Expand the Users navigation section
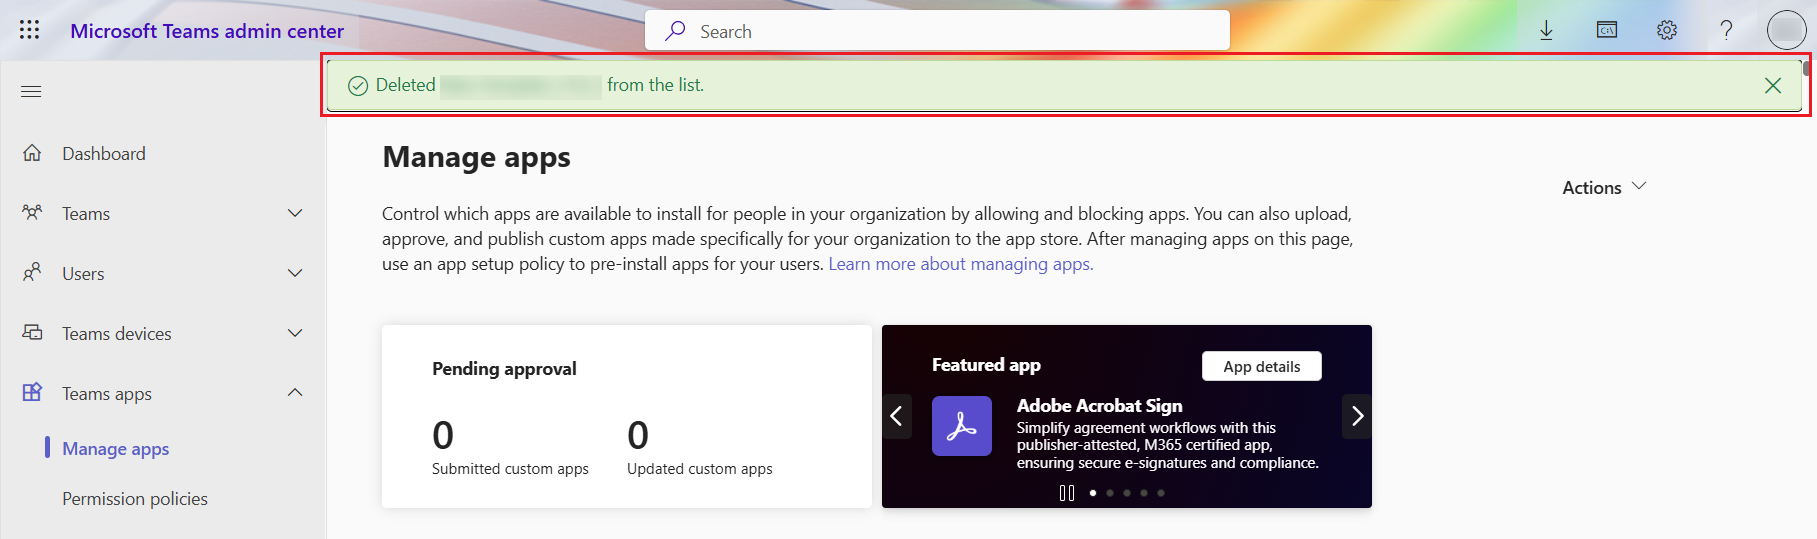1817x539 pixels. (x=295, y=273)
